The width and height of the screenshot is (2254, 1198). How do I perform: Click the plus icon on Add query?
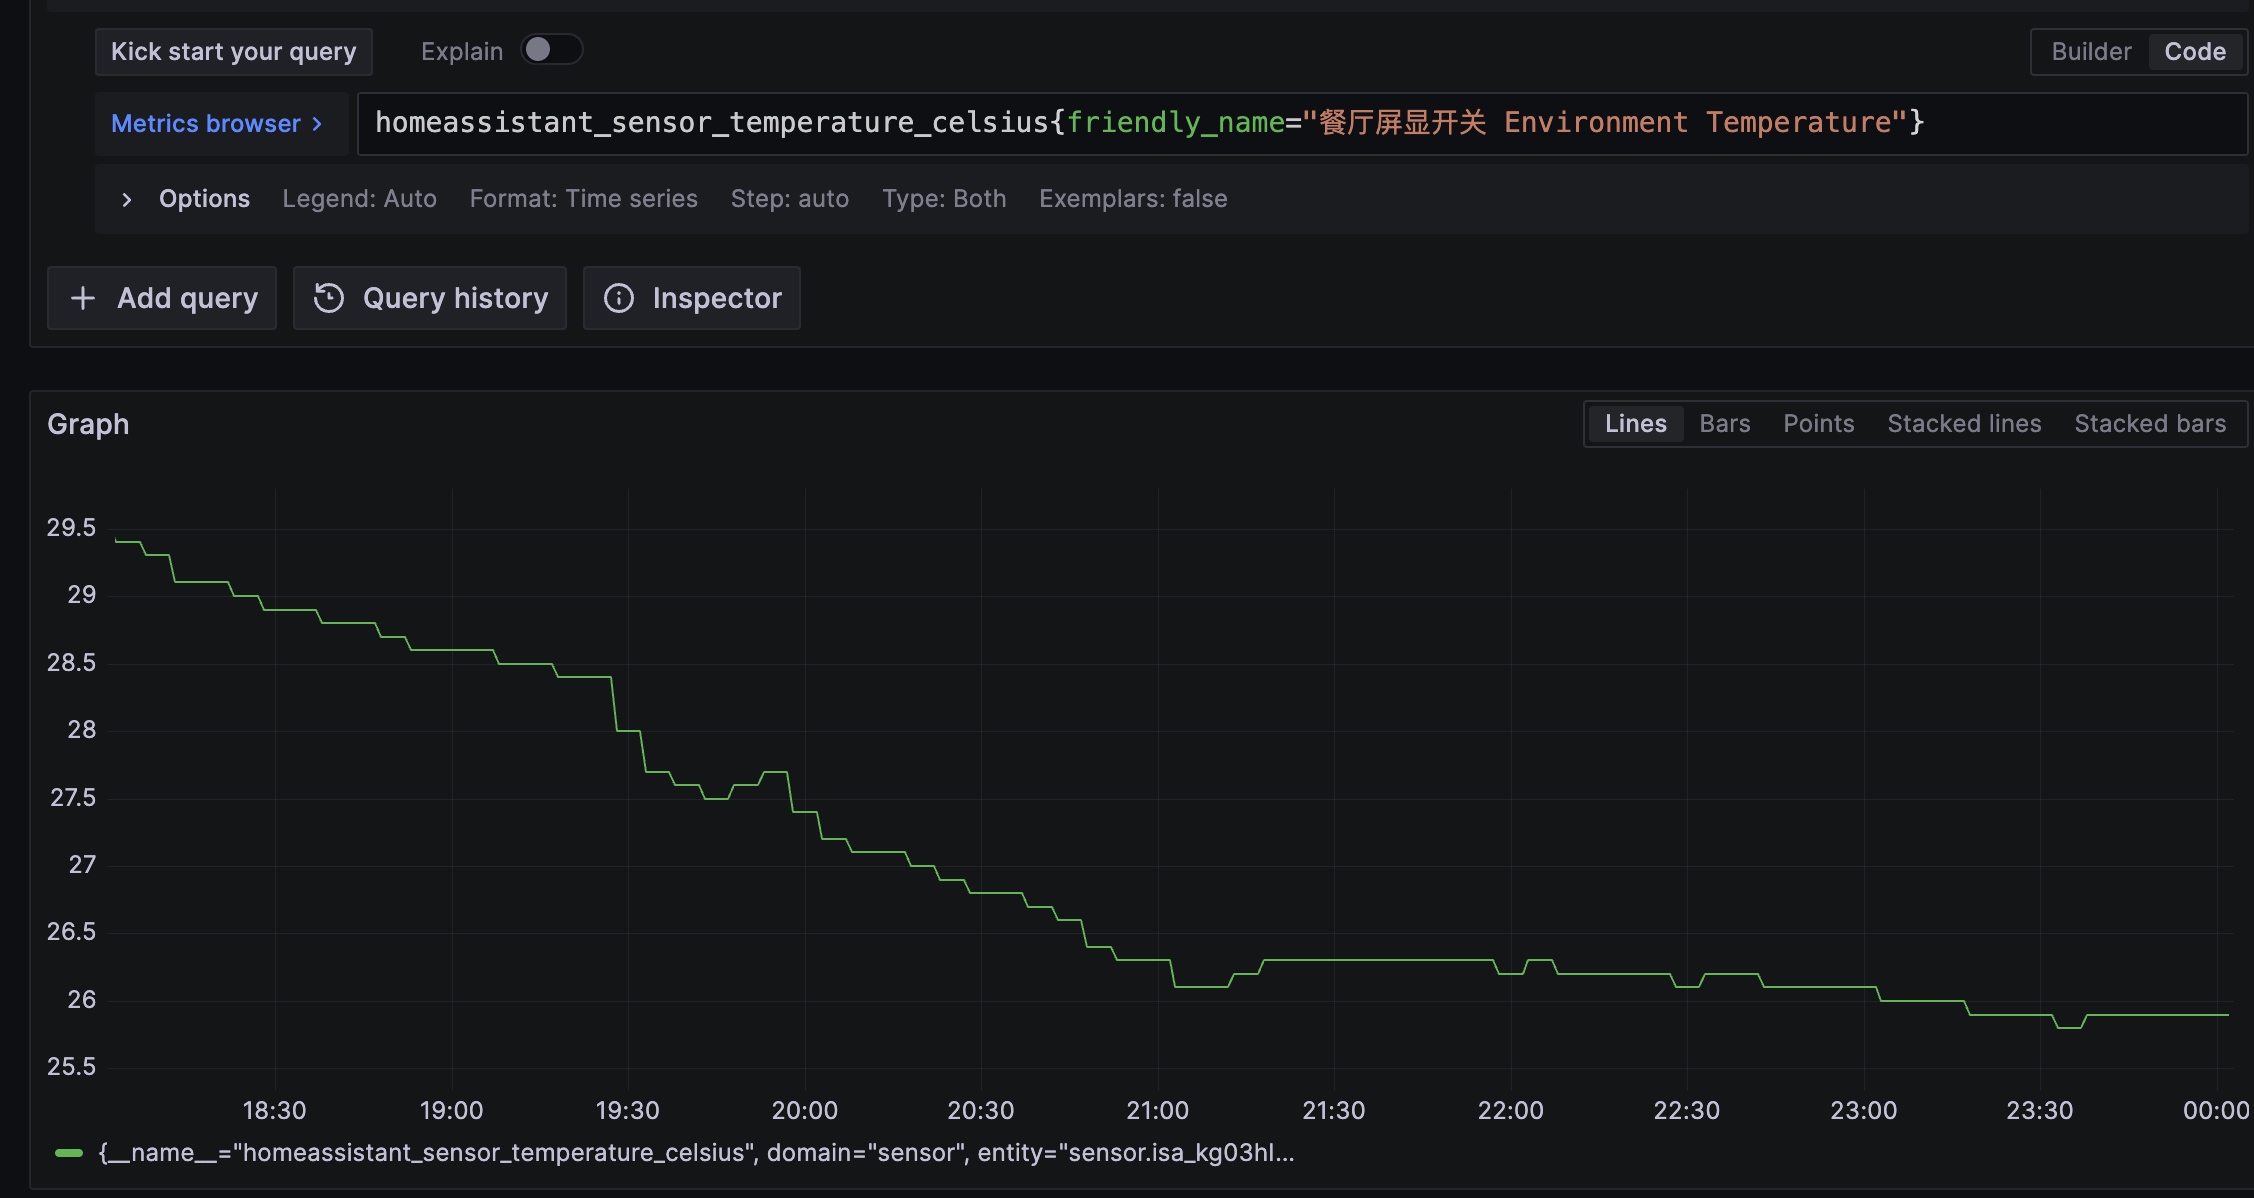tap(83, 298)
